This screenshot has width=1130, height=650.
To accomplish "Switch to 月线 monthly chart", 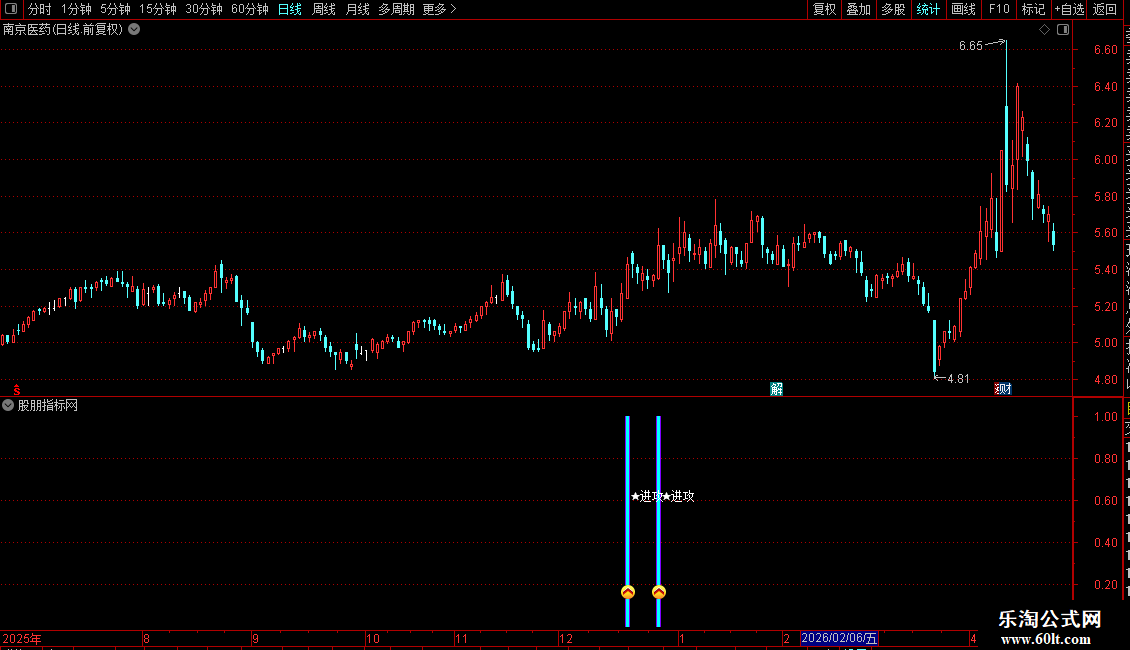I will tap(357, 9).
